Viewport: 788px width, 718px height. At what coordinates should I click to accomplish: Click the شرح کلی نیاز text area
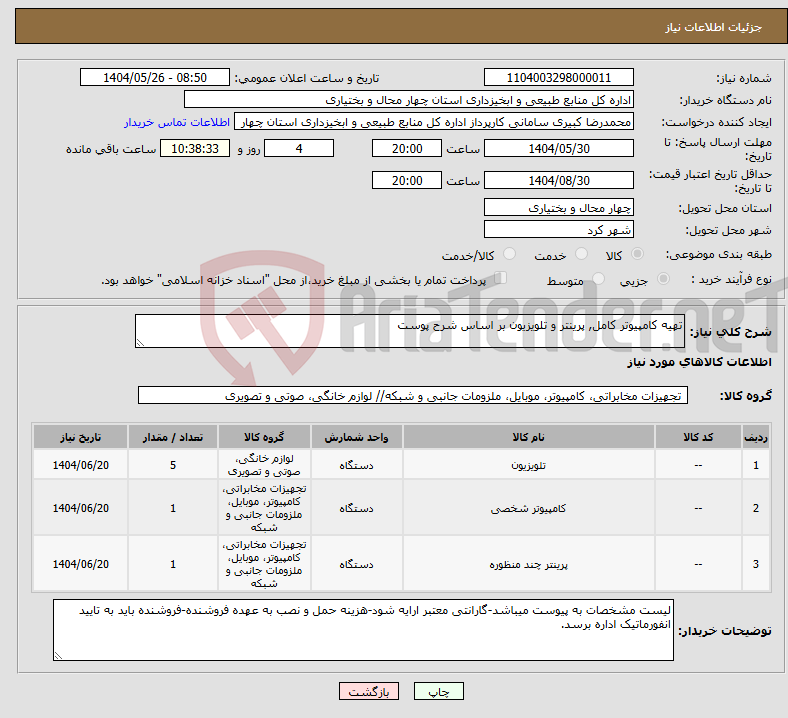[x=410, y=331]
